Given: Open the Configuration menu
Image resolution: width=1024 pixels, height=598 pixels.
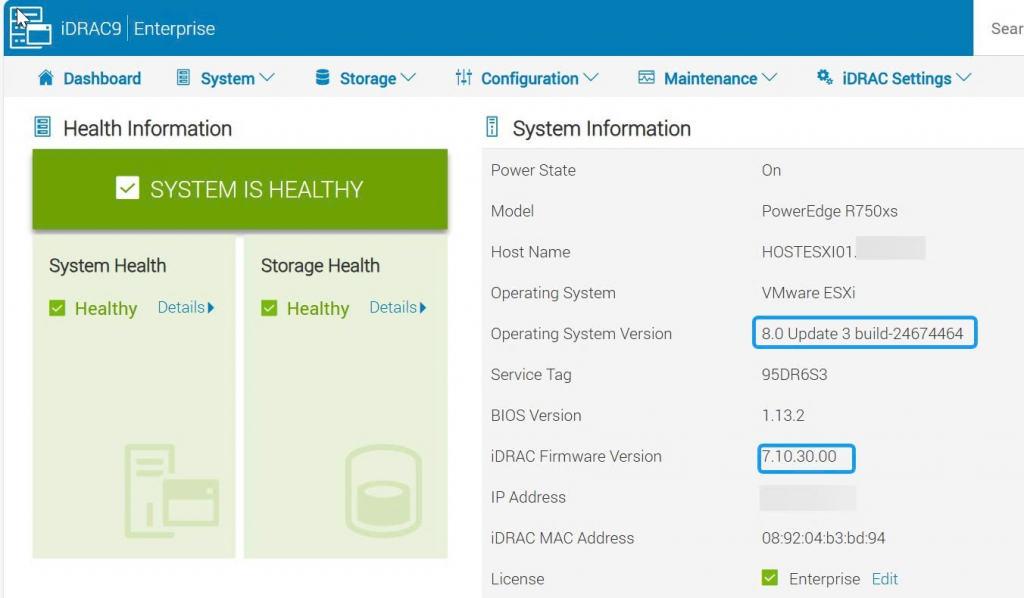Looking at the screenshot, I should point(526,78).
